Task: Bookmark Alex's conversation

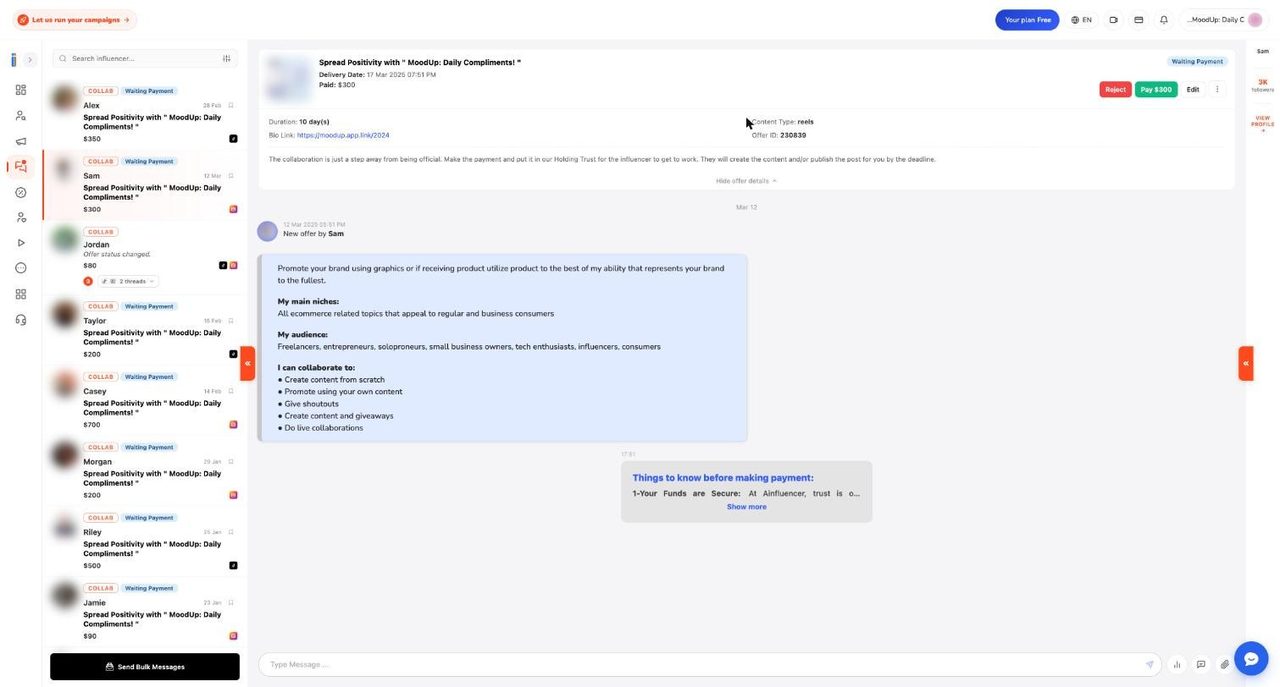Action: click(x=231, y=105)
